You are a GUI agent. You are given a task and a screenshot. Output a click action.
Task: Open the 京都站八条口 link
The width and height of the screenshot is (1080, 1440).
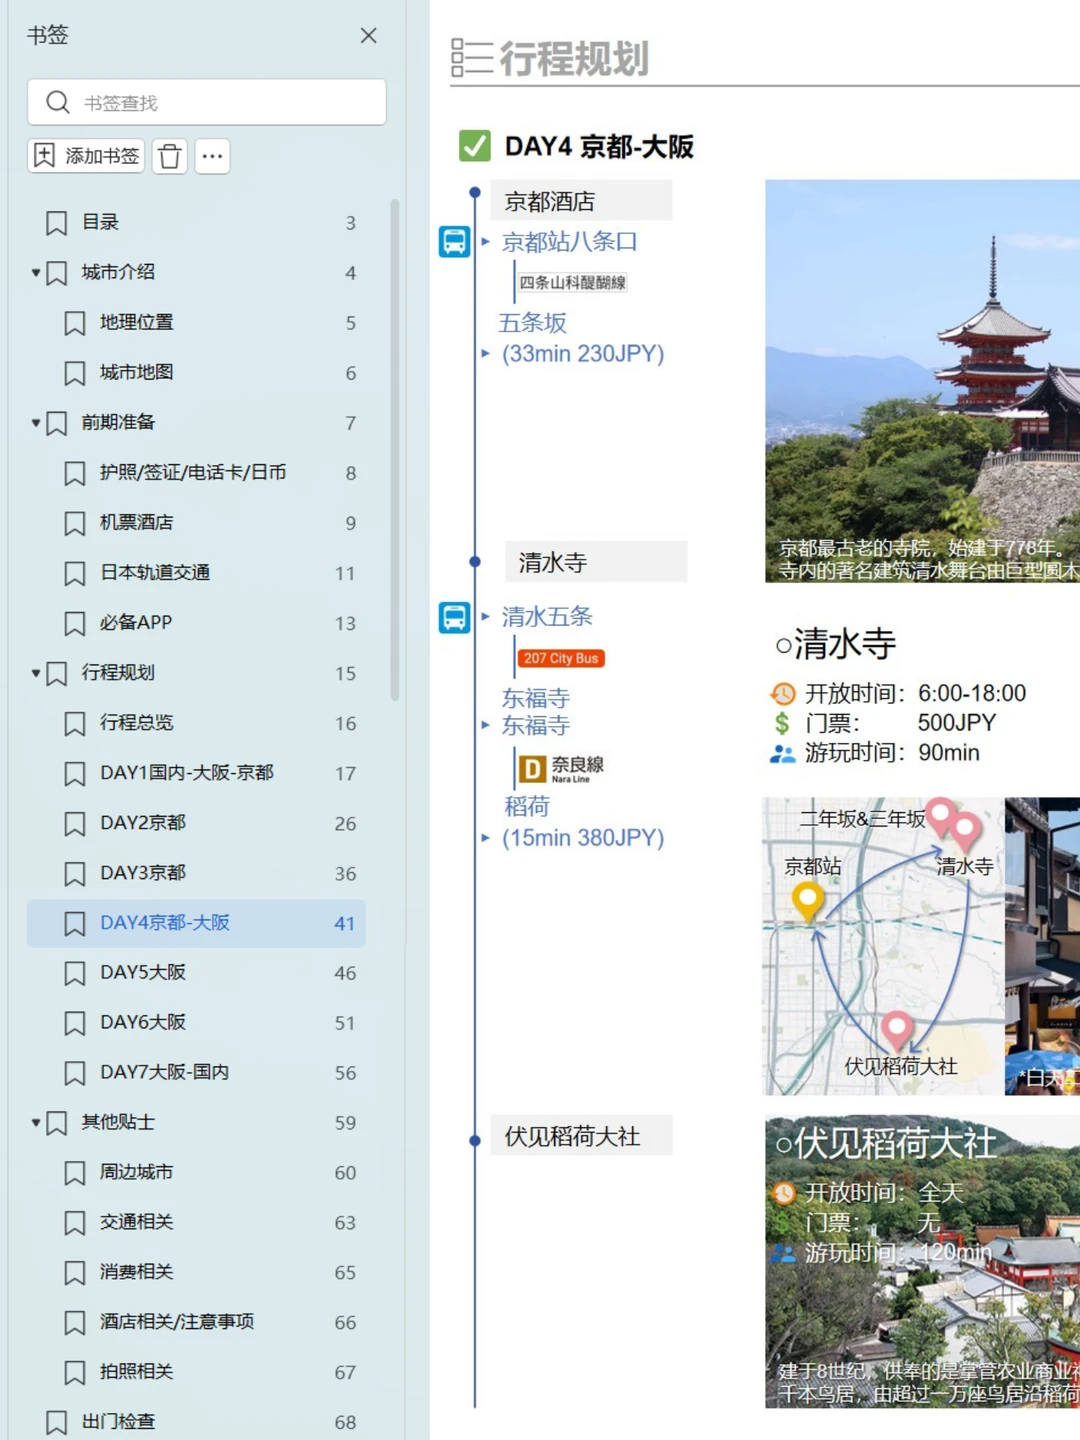(567, 241)
